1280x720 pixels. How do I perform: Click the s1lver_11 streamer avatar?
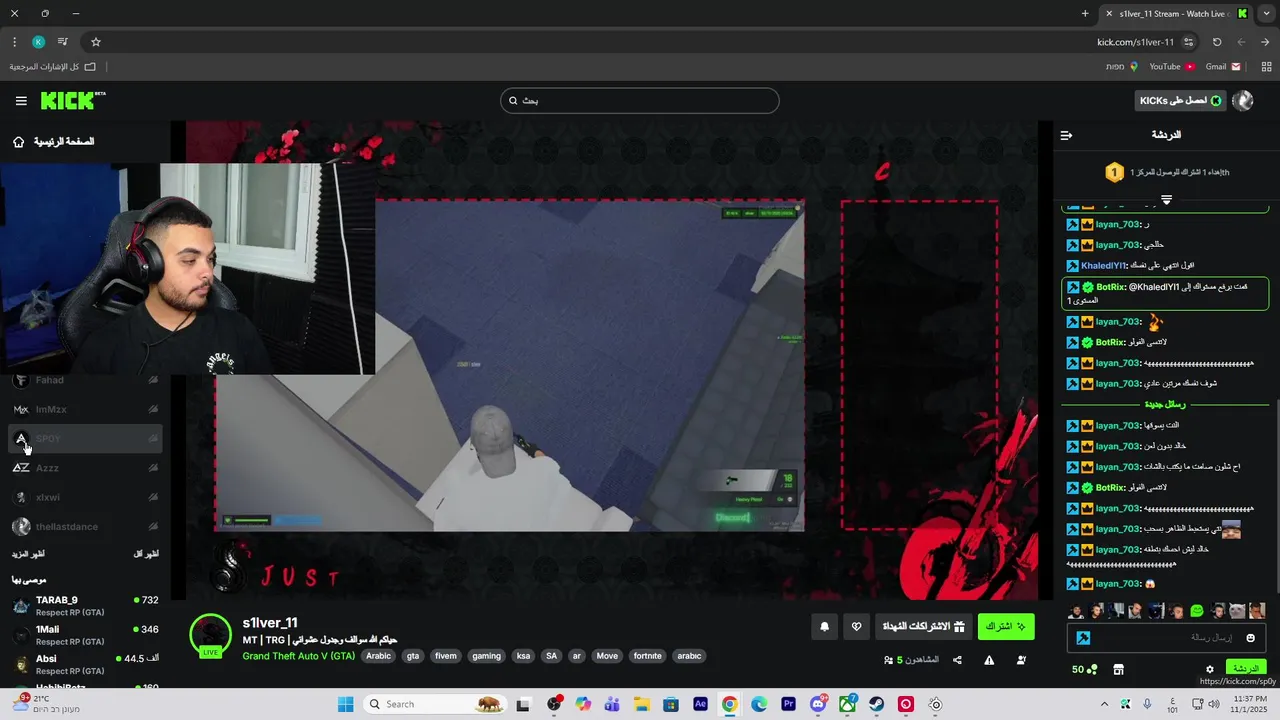click(210, 636)
